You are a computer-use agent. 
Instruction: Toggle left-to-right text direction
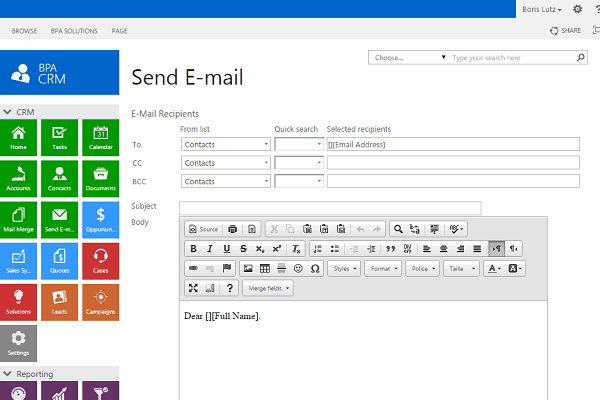[497, 249]
